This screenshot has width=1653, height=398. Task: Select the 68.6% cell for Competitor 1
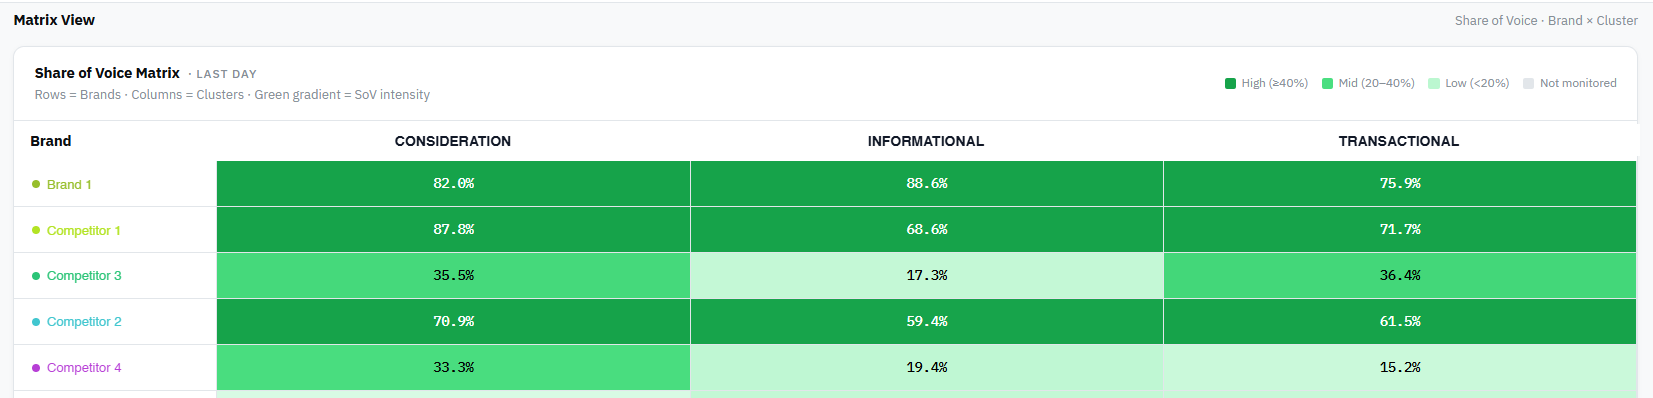[x=927, y=230]
